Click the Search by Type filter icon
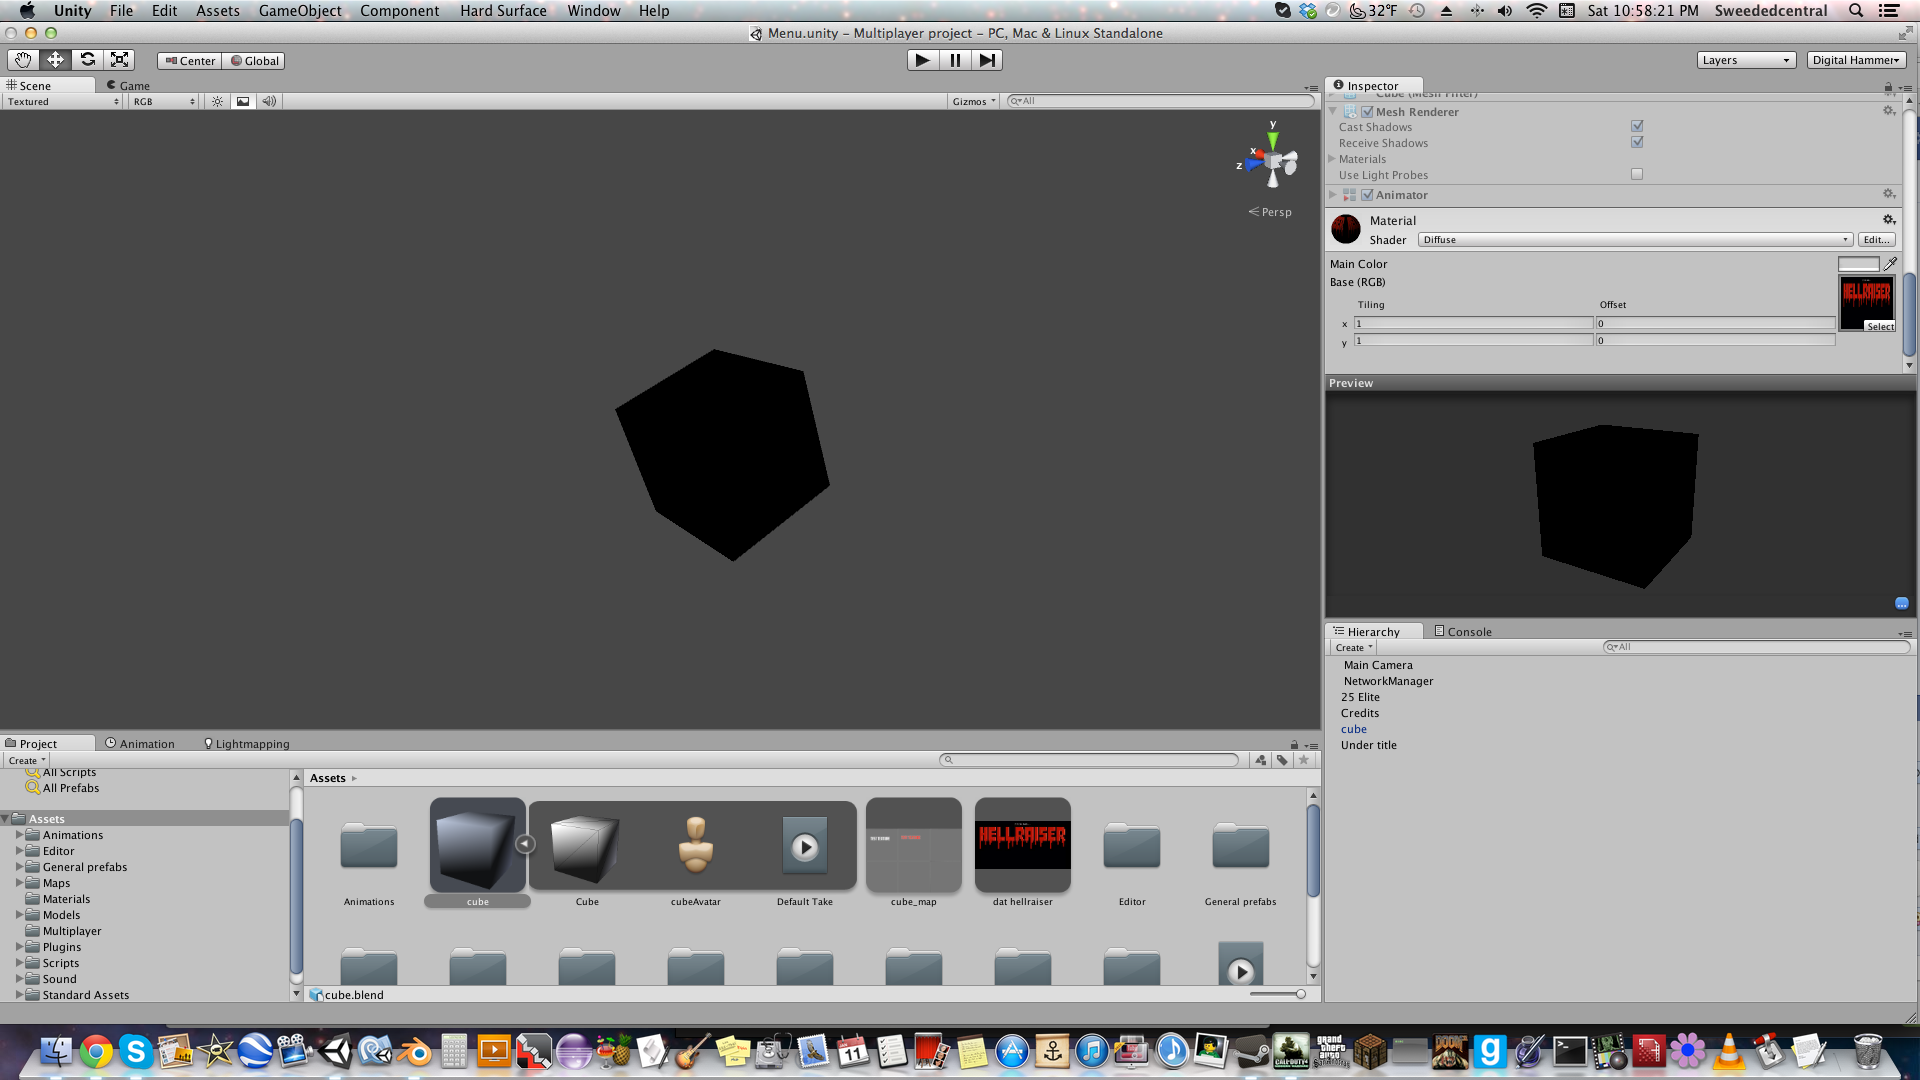Viewport: 1920px width, 1080px height. [x=1261, y=760]
